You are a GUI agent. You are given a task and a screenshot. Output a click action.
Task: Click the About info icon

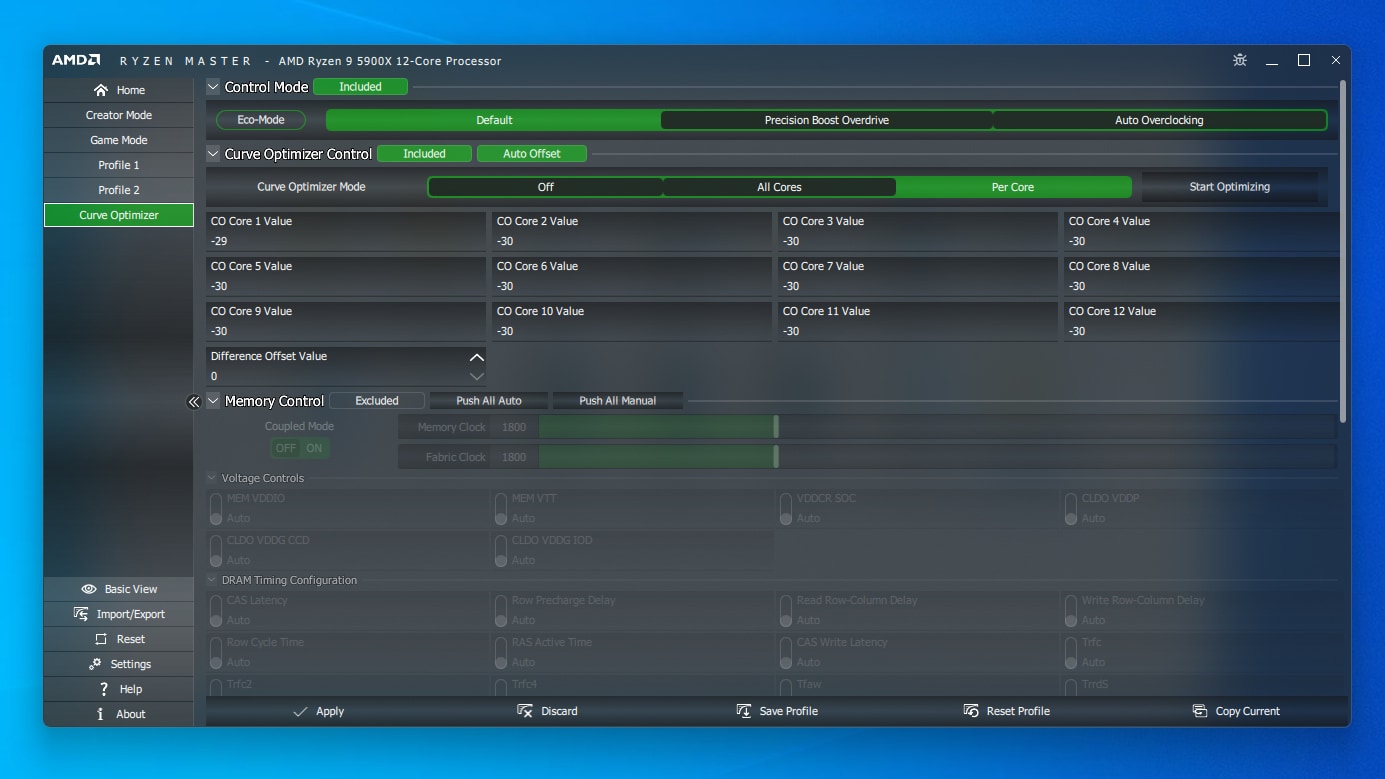100,714
